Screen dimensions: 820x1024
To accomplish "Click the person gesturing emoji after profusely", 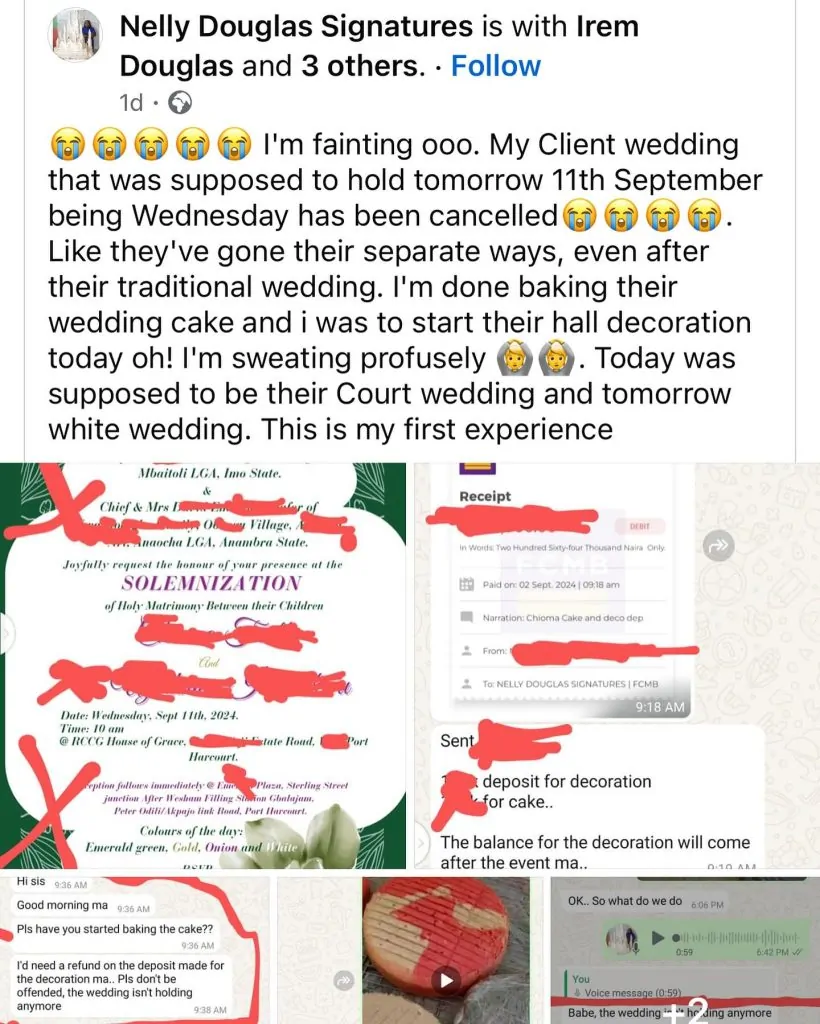I will (514, 359).
